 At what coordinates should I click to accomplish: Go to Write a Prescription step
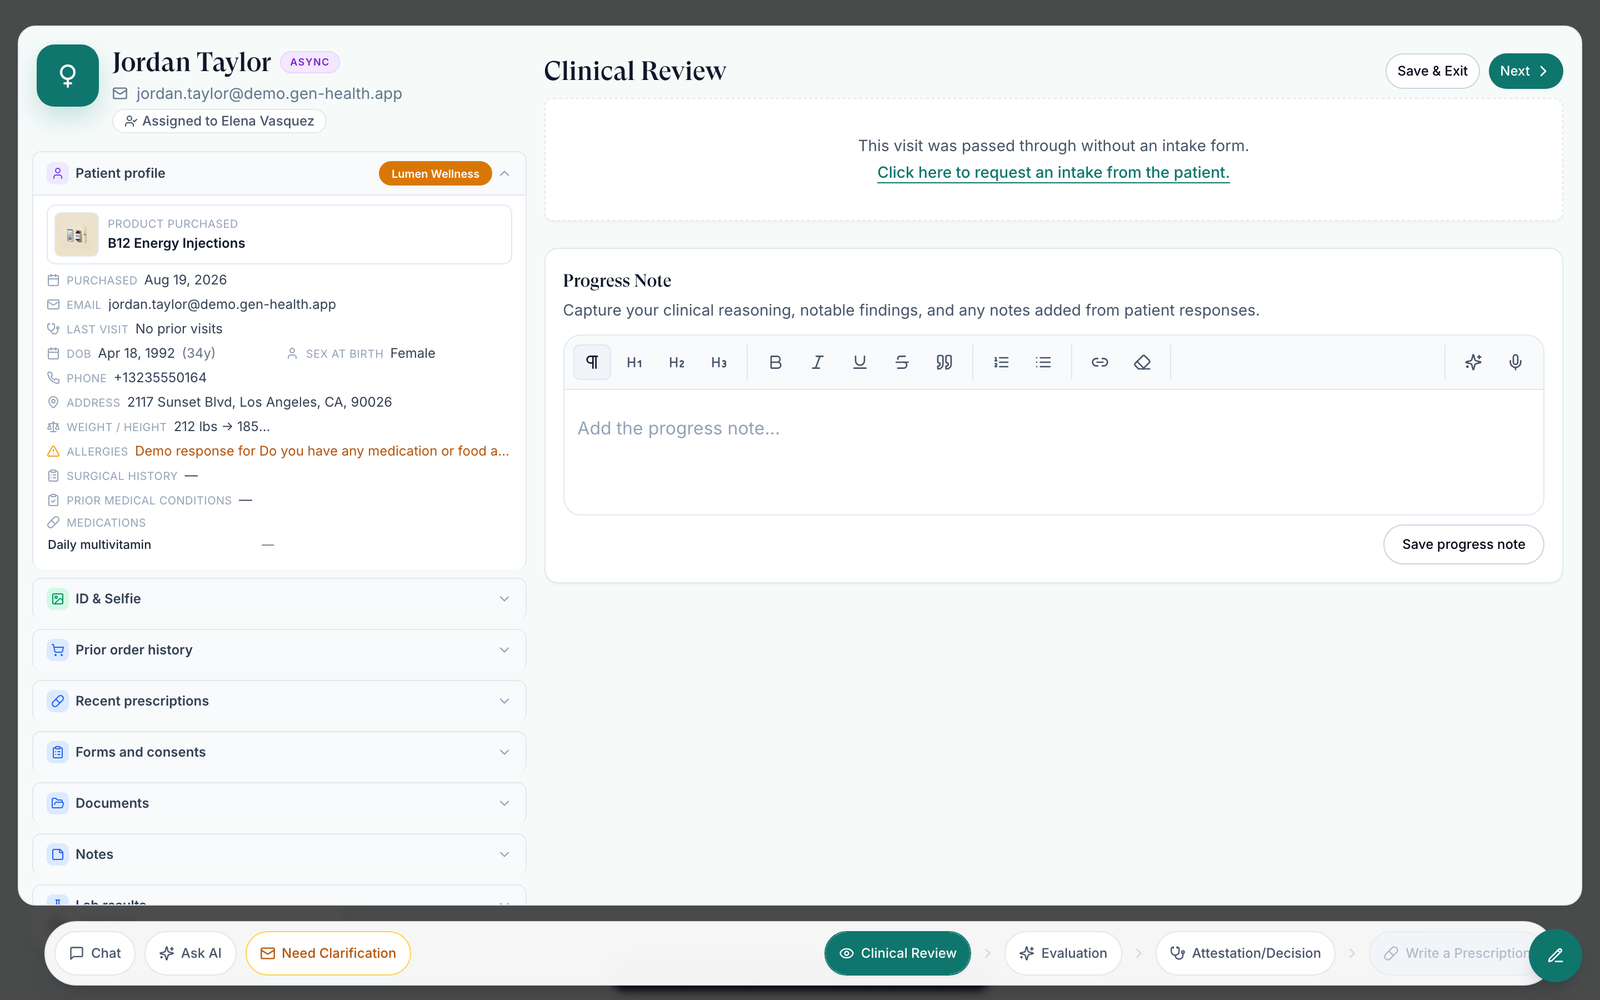(1455, 953)
